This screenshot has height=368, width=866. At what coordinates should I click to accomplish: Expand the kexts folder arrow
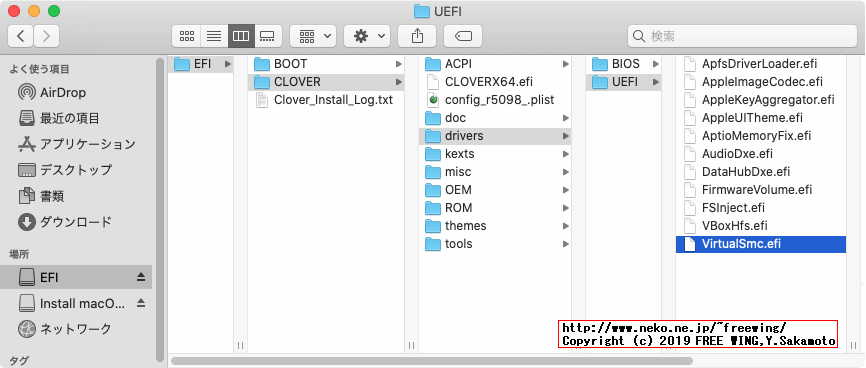pos(566,154)
